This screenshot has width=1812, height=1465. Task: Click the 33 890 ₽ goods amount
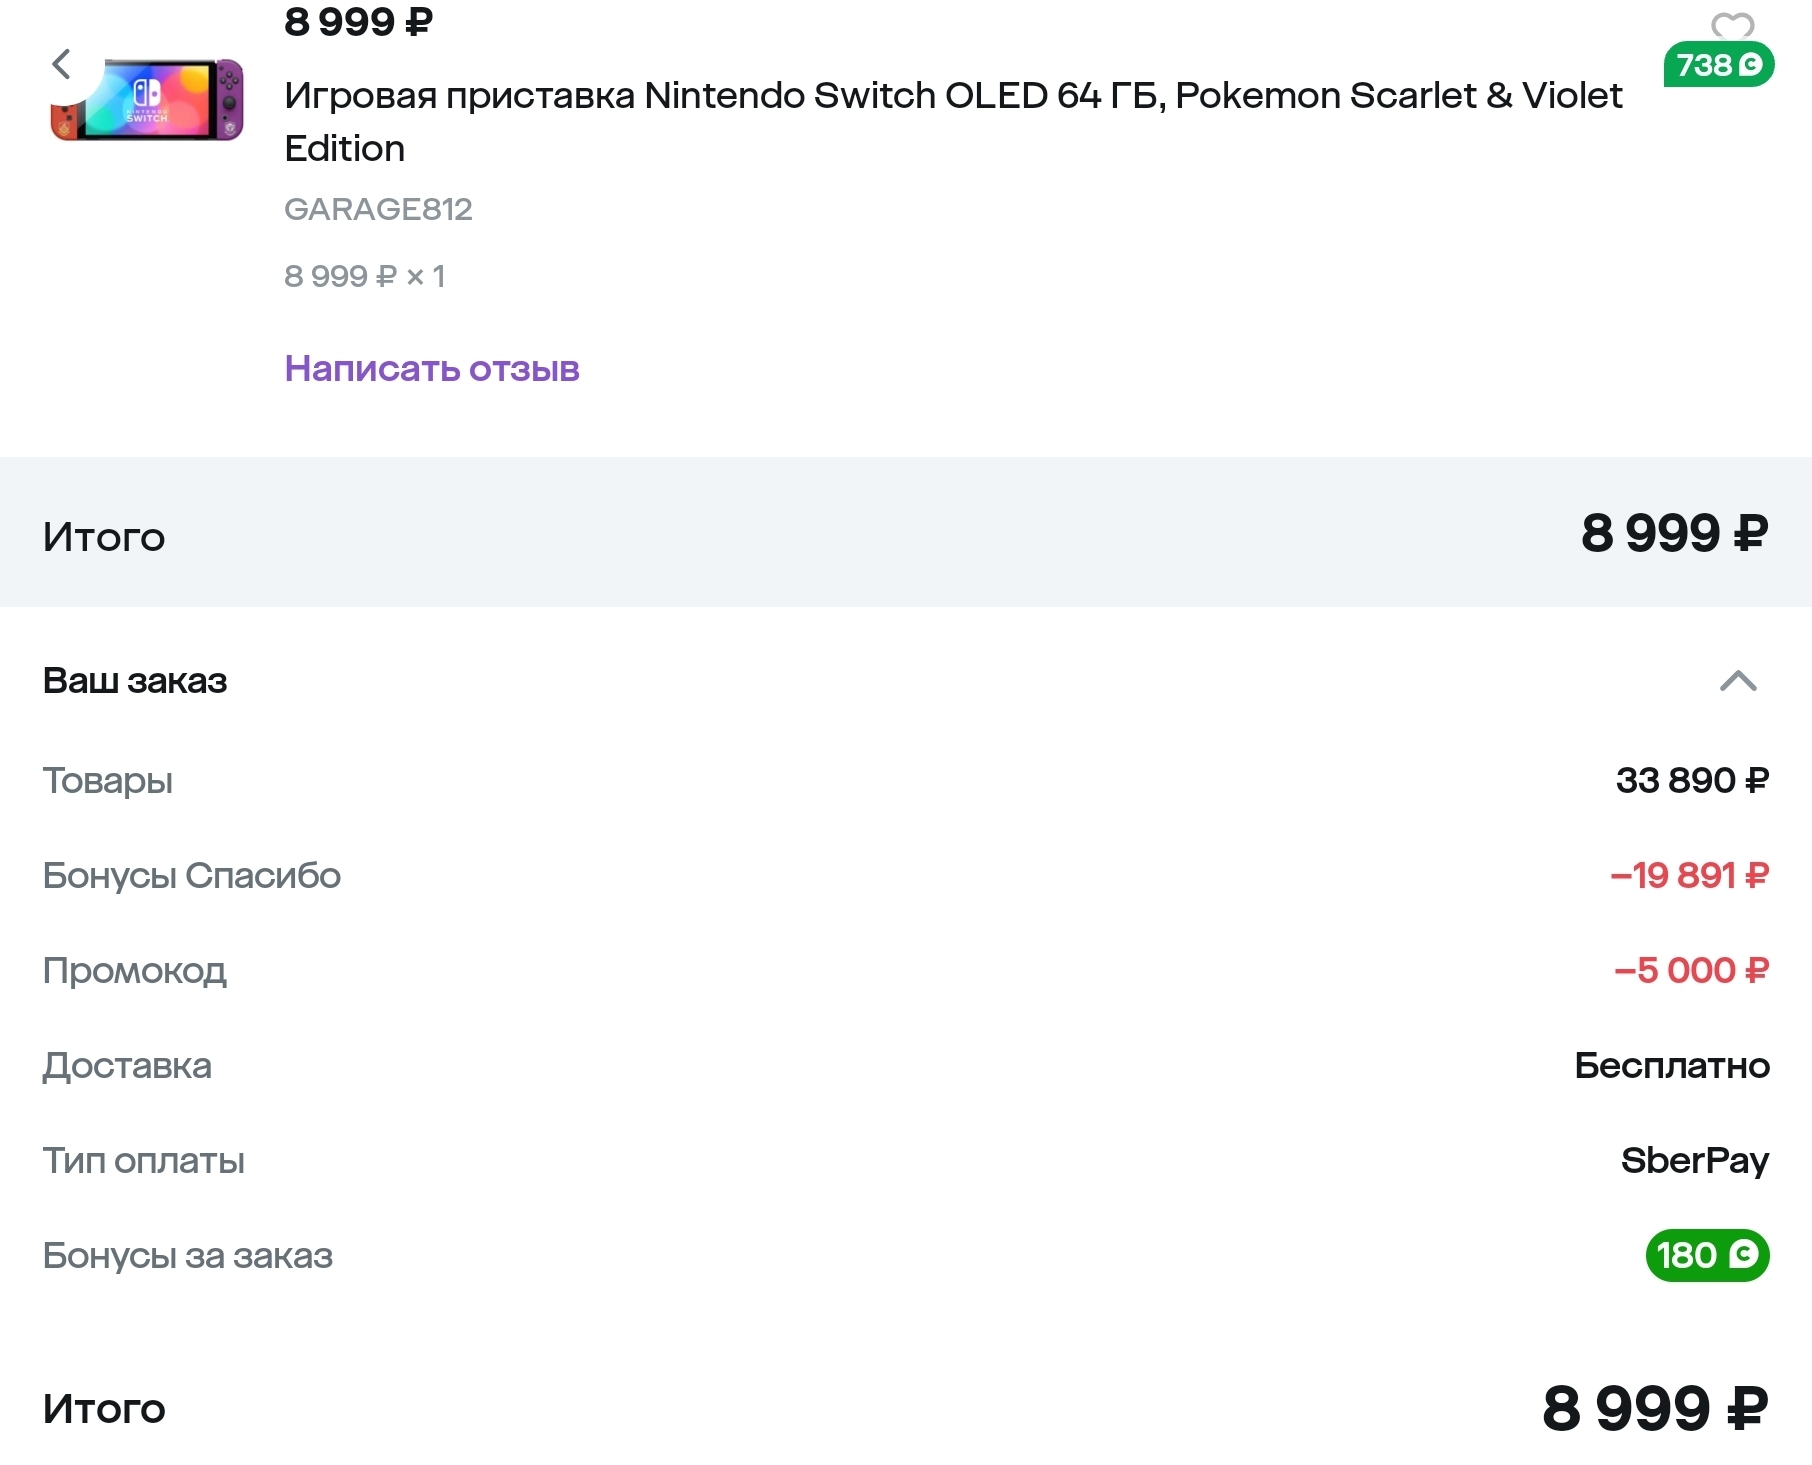(1692, 780)
